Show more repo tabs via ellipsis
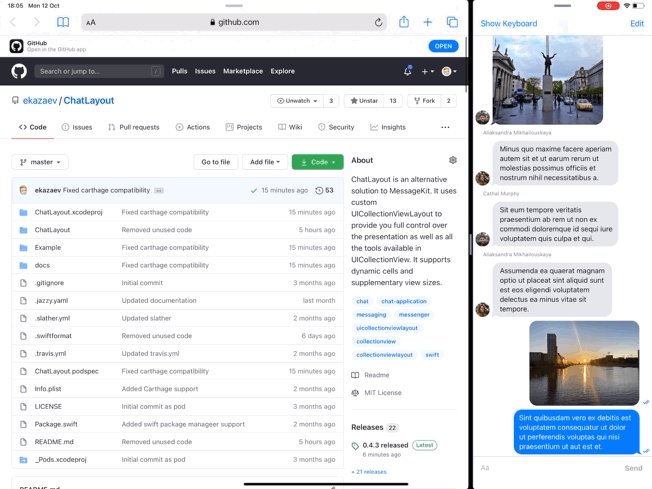The width and height of the screenshot is (652, 489). pos(445,127)
